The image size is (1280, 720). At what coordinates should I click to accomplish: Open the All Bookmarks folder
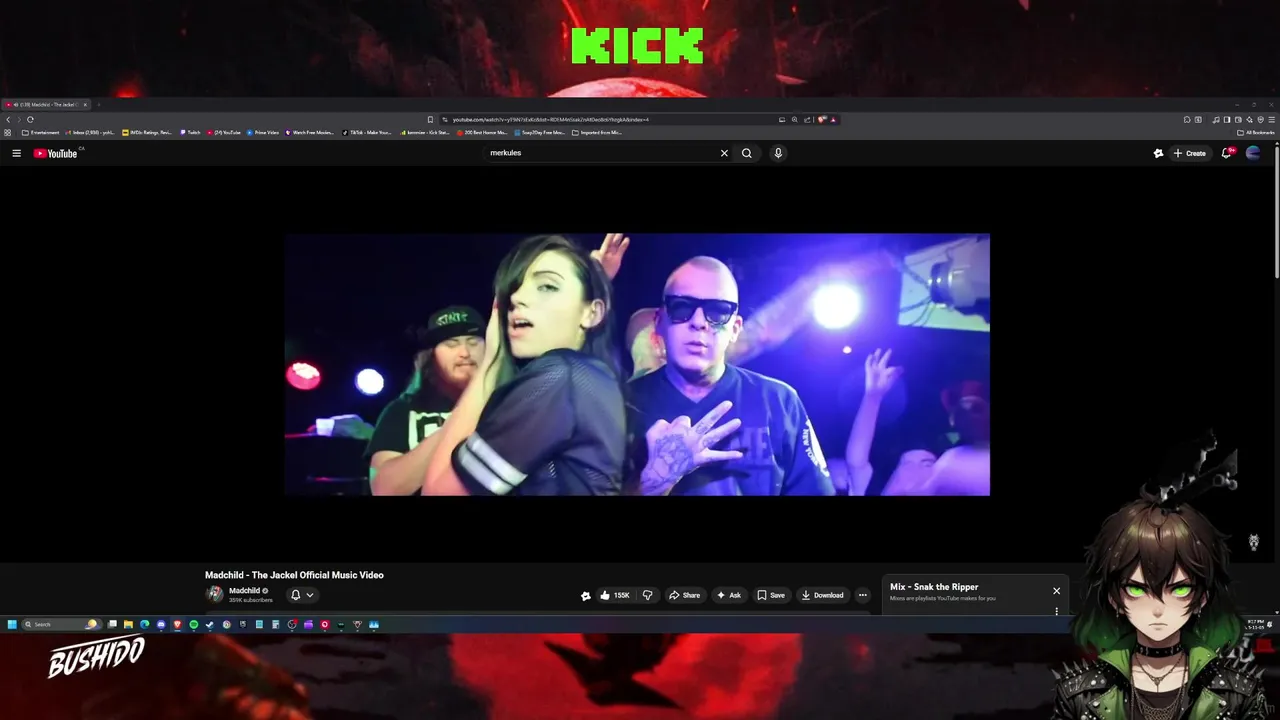(x=1256, y=132)
